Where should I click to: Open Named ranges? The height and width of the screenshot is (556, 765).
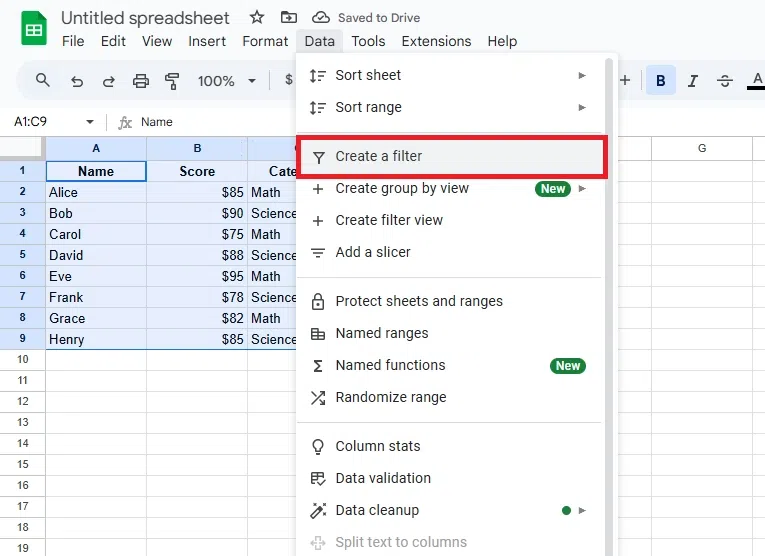click(x=449, y=333)
